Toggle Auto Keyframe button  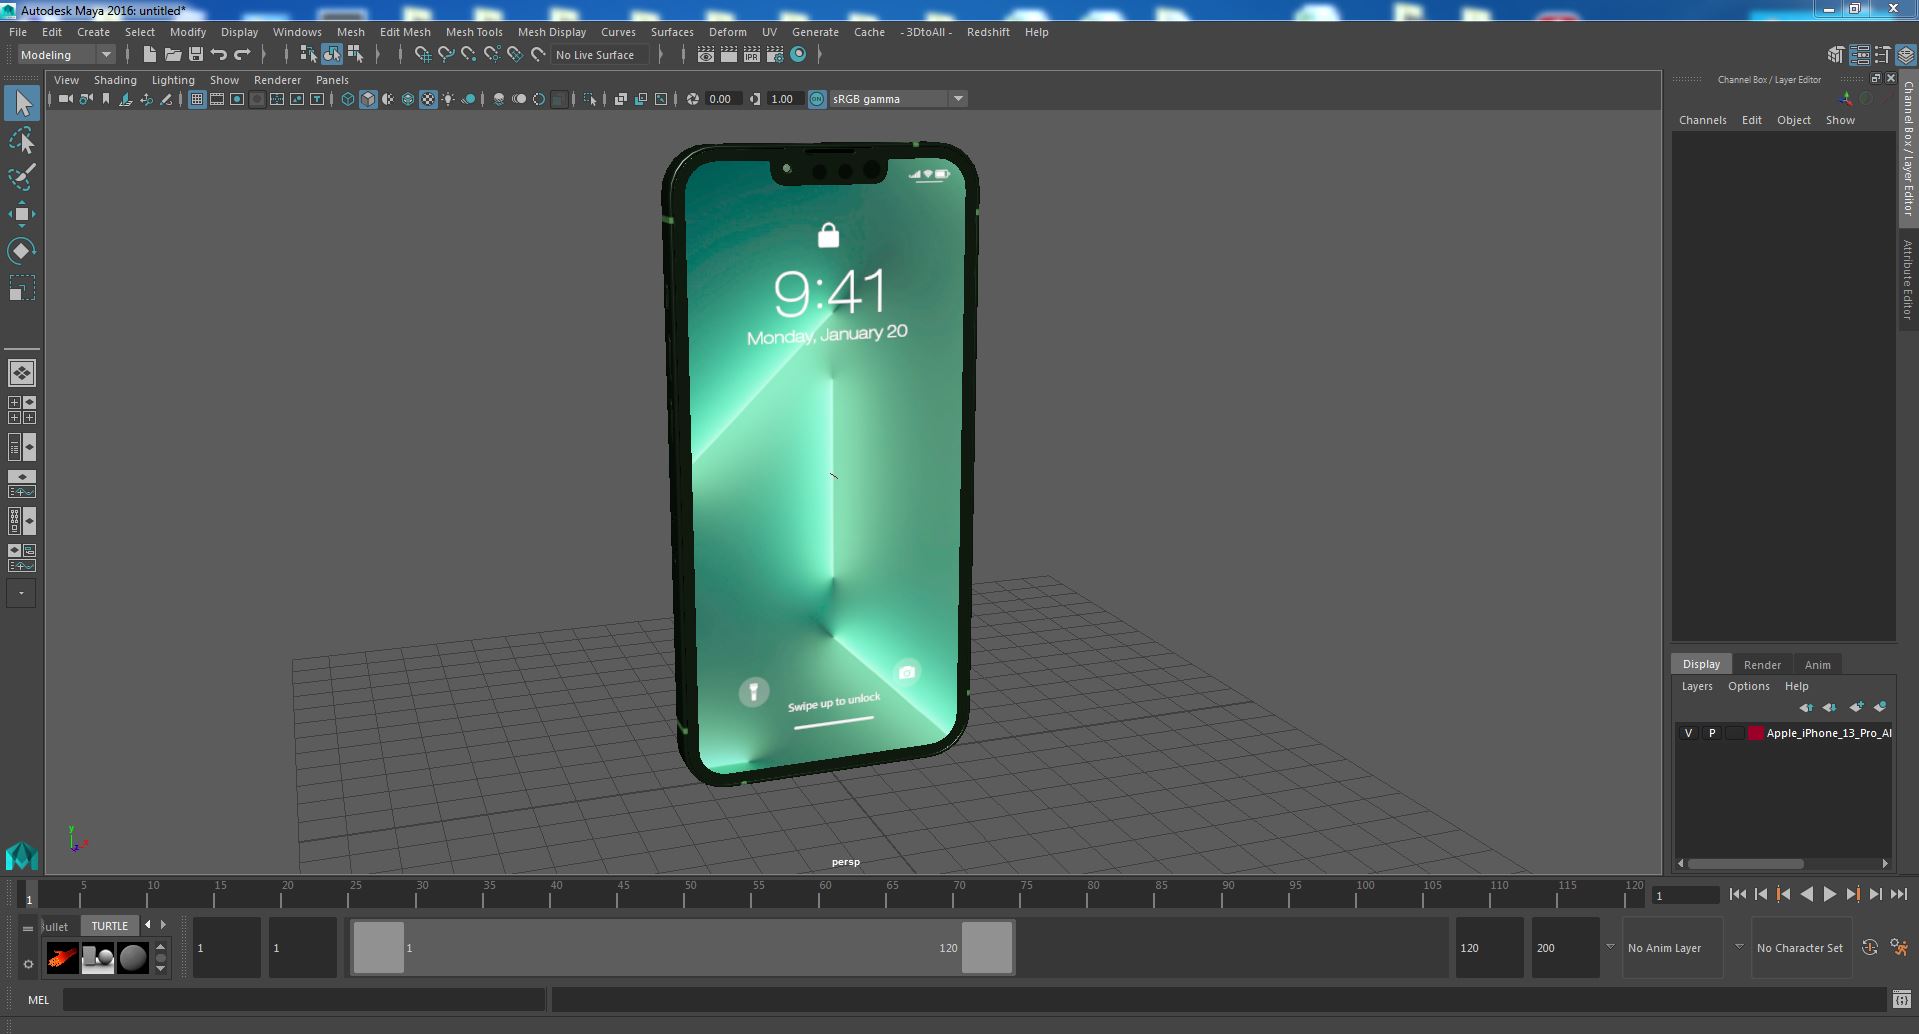coord(1870,948)
